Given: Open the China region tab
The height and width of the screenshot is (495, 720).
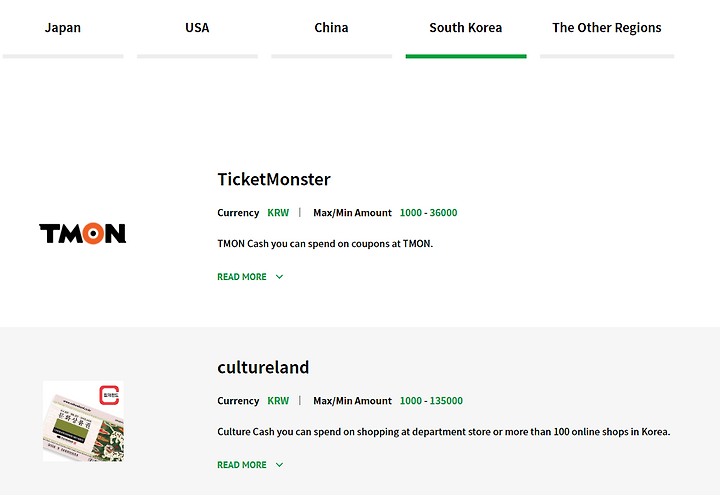Looking at the screenshot, I should (x=331, y=28).
